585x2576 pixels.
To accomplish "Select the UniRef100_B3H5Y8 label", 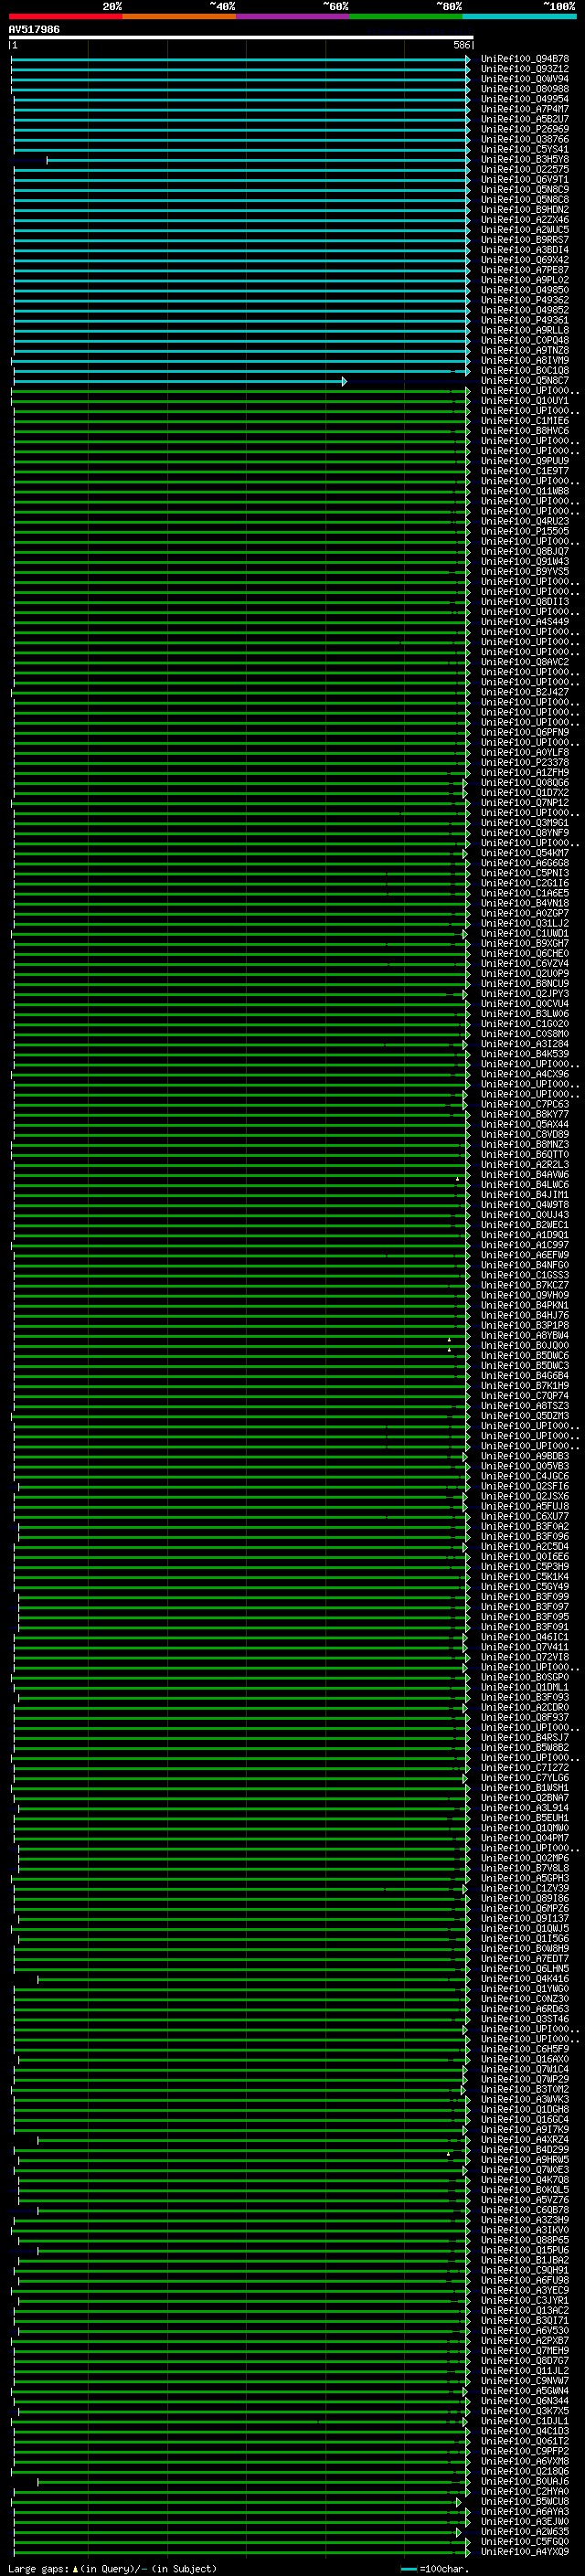I will (x=524, y=160).
